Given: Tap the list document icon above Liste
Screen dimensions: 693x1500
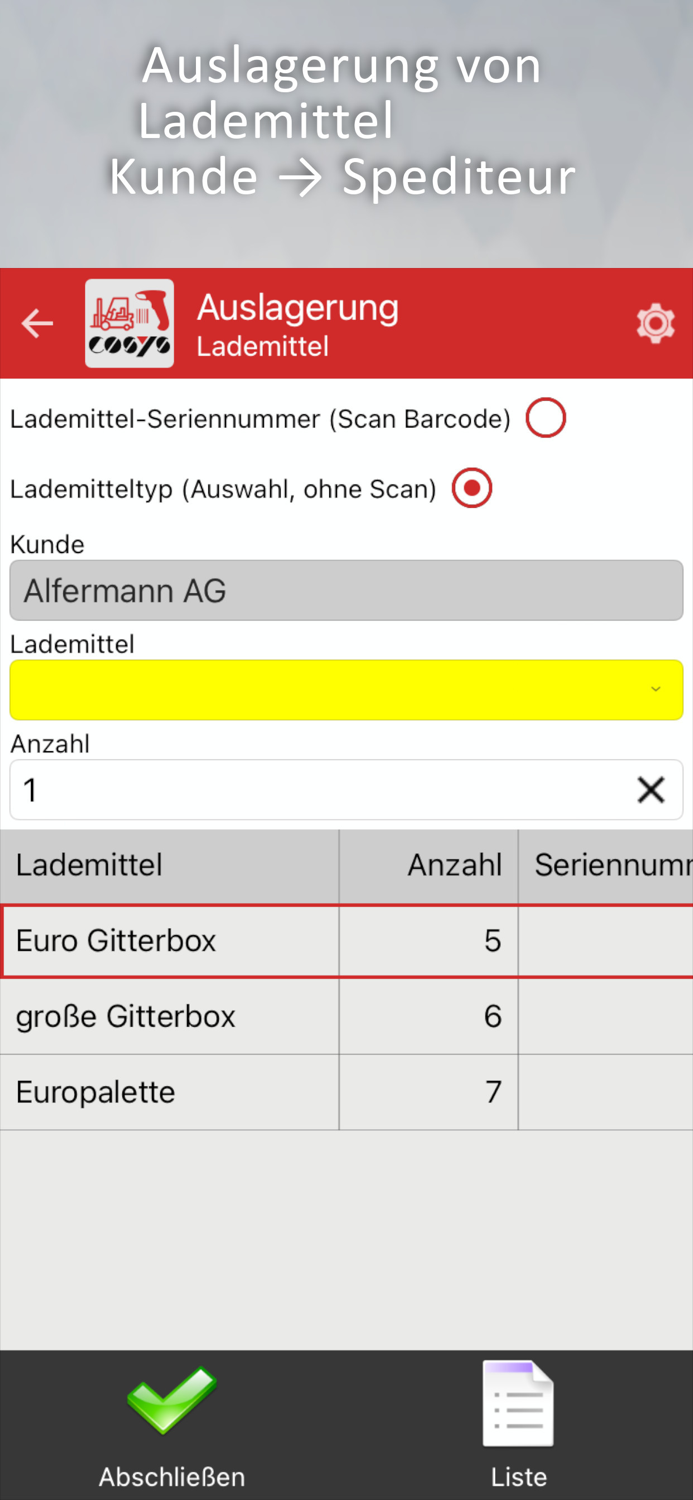Looking at the screenshot, I should tap(518, 1405).
